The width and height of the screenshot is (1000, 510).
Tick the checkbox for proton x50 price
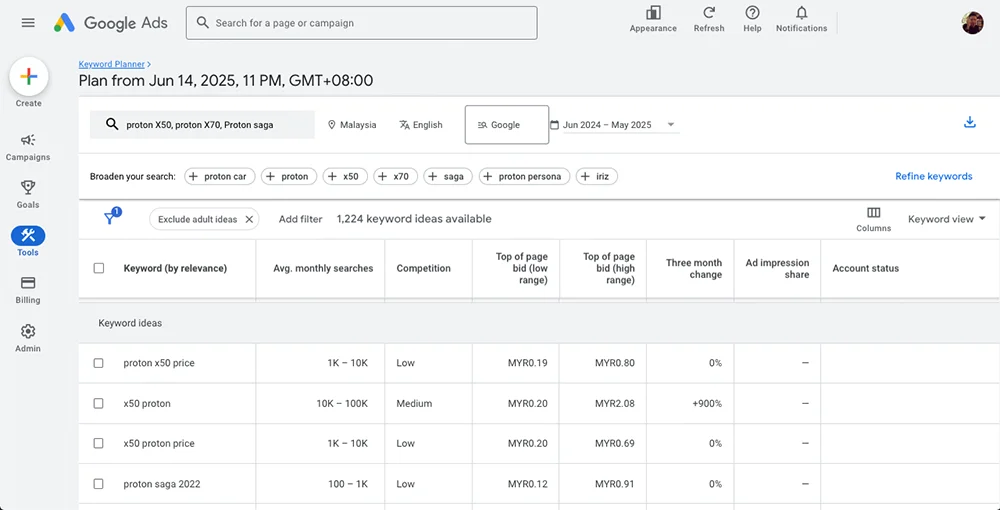coord(98,363)
